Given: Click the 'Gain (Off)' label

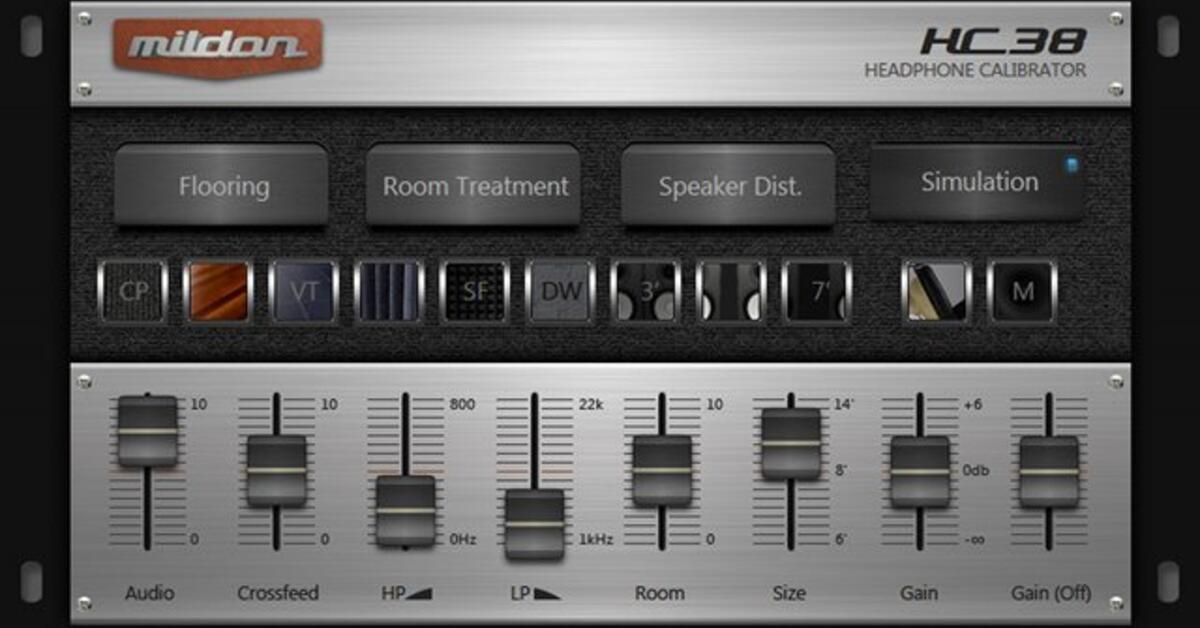Looking at the screenshot, I should (1051, 593).
